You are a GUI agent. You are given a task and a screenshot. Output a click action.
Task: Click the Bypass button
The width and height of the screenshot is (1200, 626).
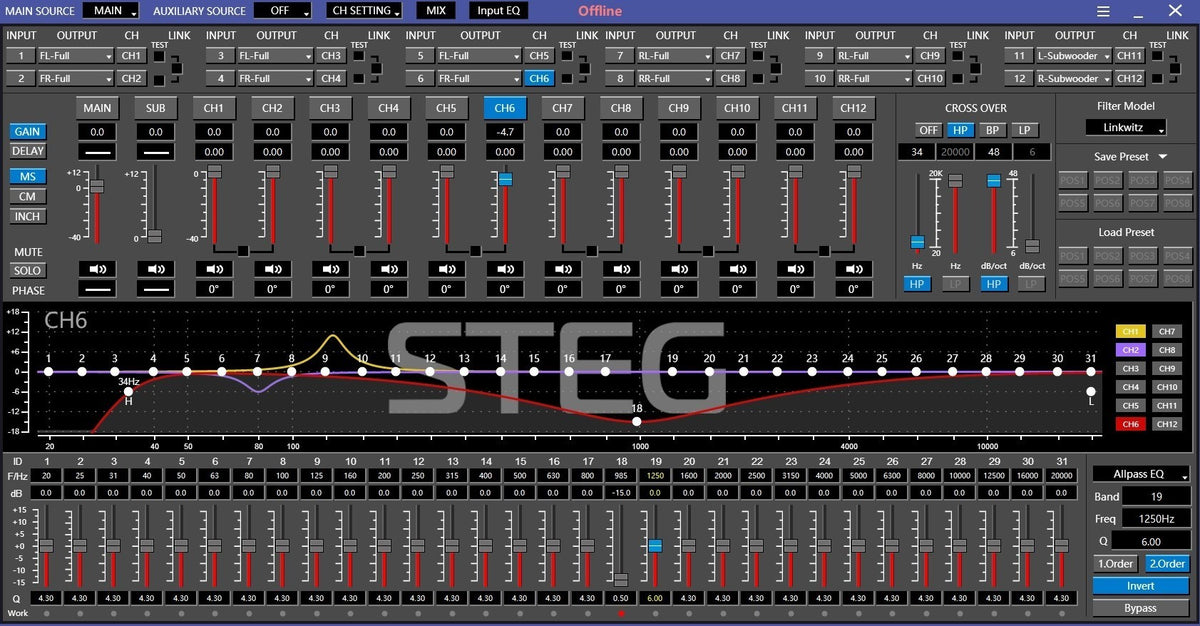coord(1140,608)
